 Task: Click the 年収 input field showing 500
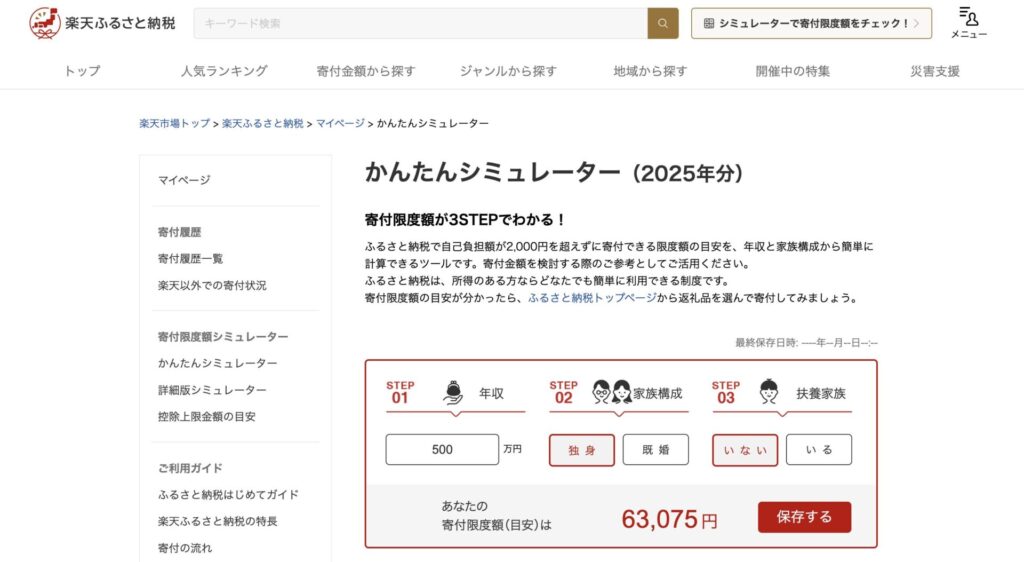[442, 450]
